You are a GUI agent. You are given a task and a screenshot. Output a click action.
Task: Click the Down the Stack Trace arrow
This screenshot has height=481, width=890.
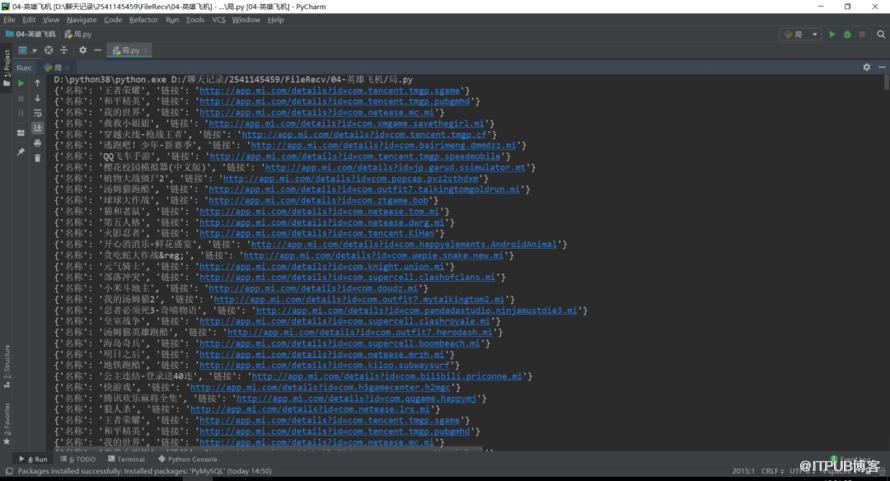pos(37,98)
